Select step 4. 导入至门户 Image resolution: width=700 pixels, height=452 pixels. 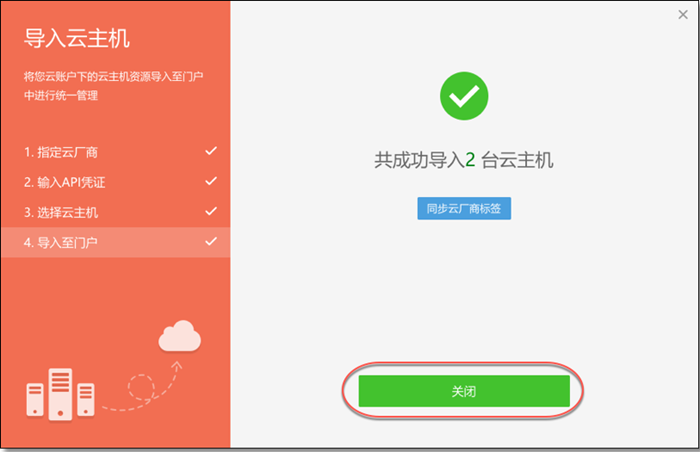pyautogui.click(x=115, y=242)
